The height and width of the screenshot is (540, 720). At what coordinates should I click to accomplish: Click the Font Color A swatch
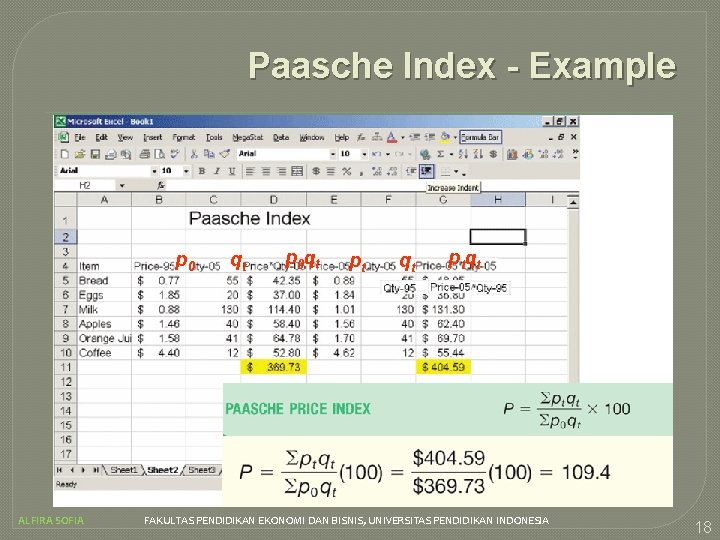pos(392,137)
